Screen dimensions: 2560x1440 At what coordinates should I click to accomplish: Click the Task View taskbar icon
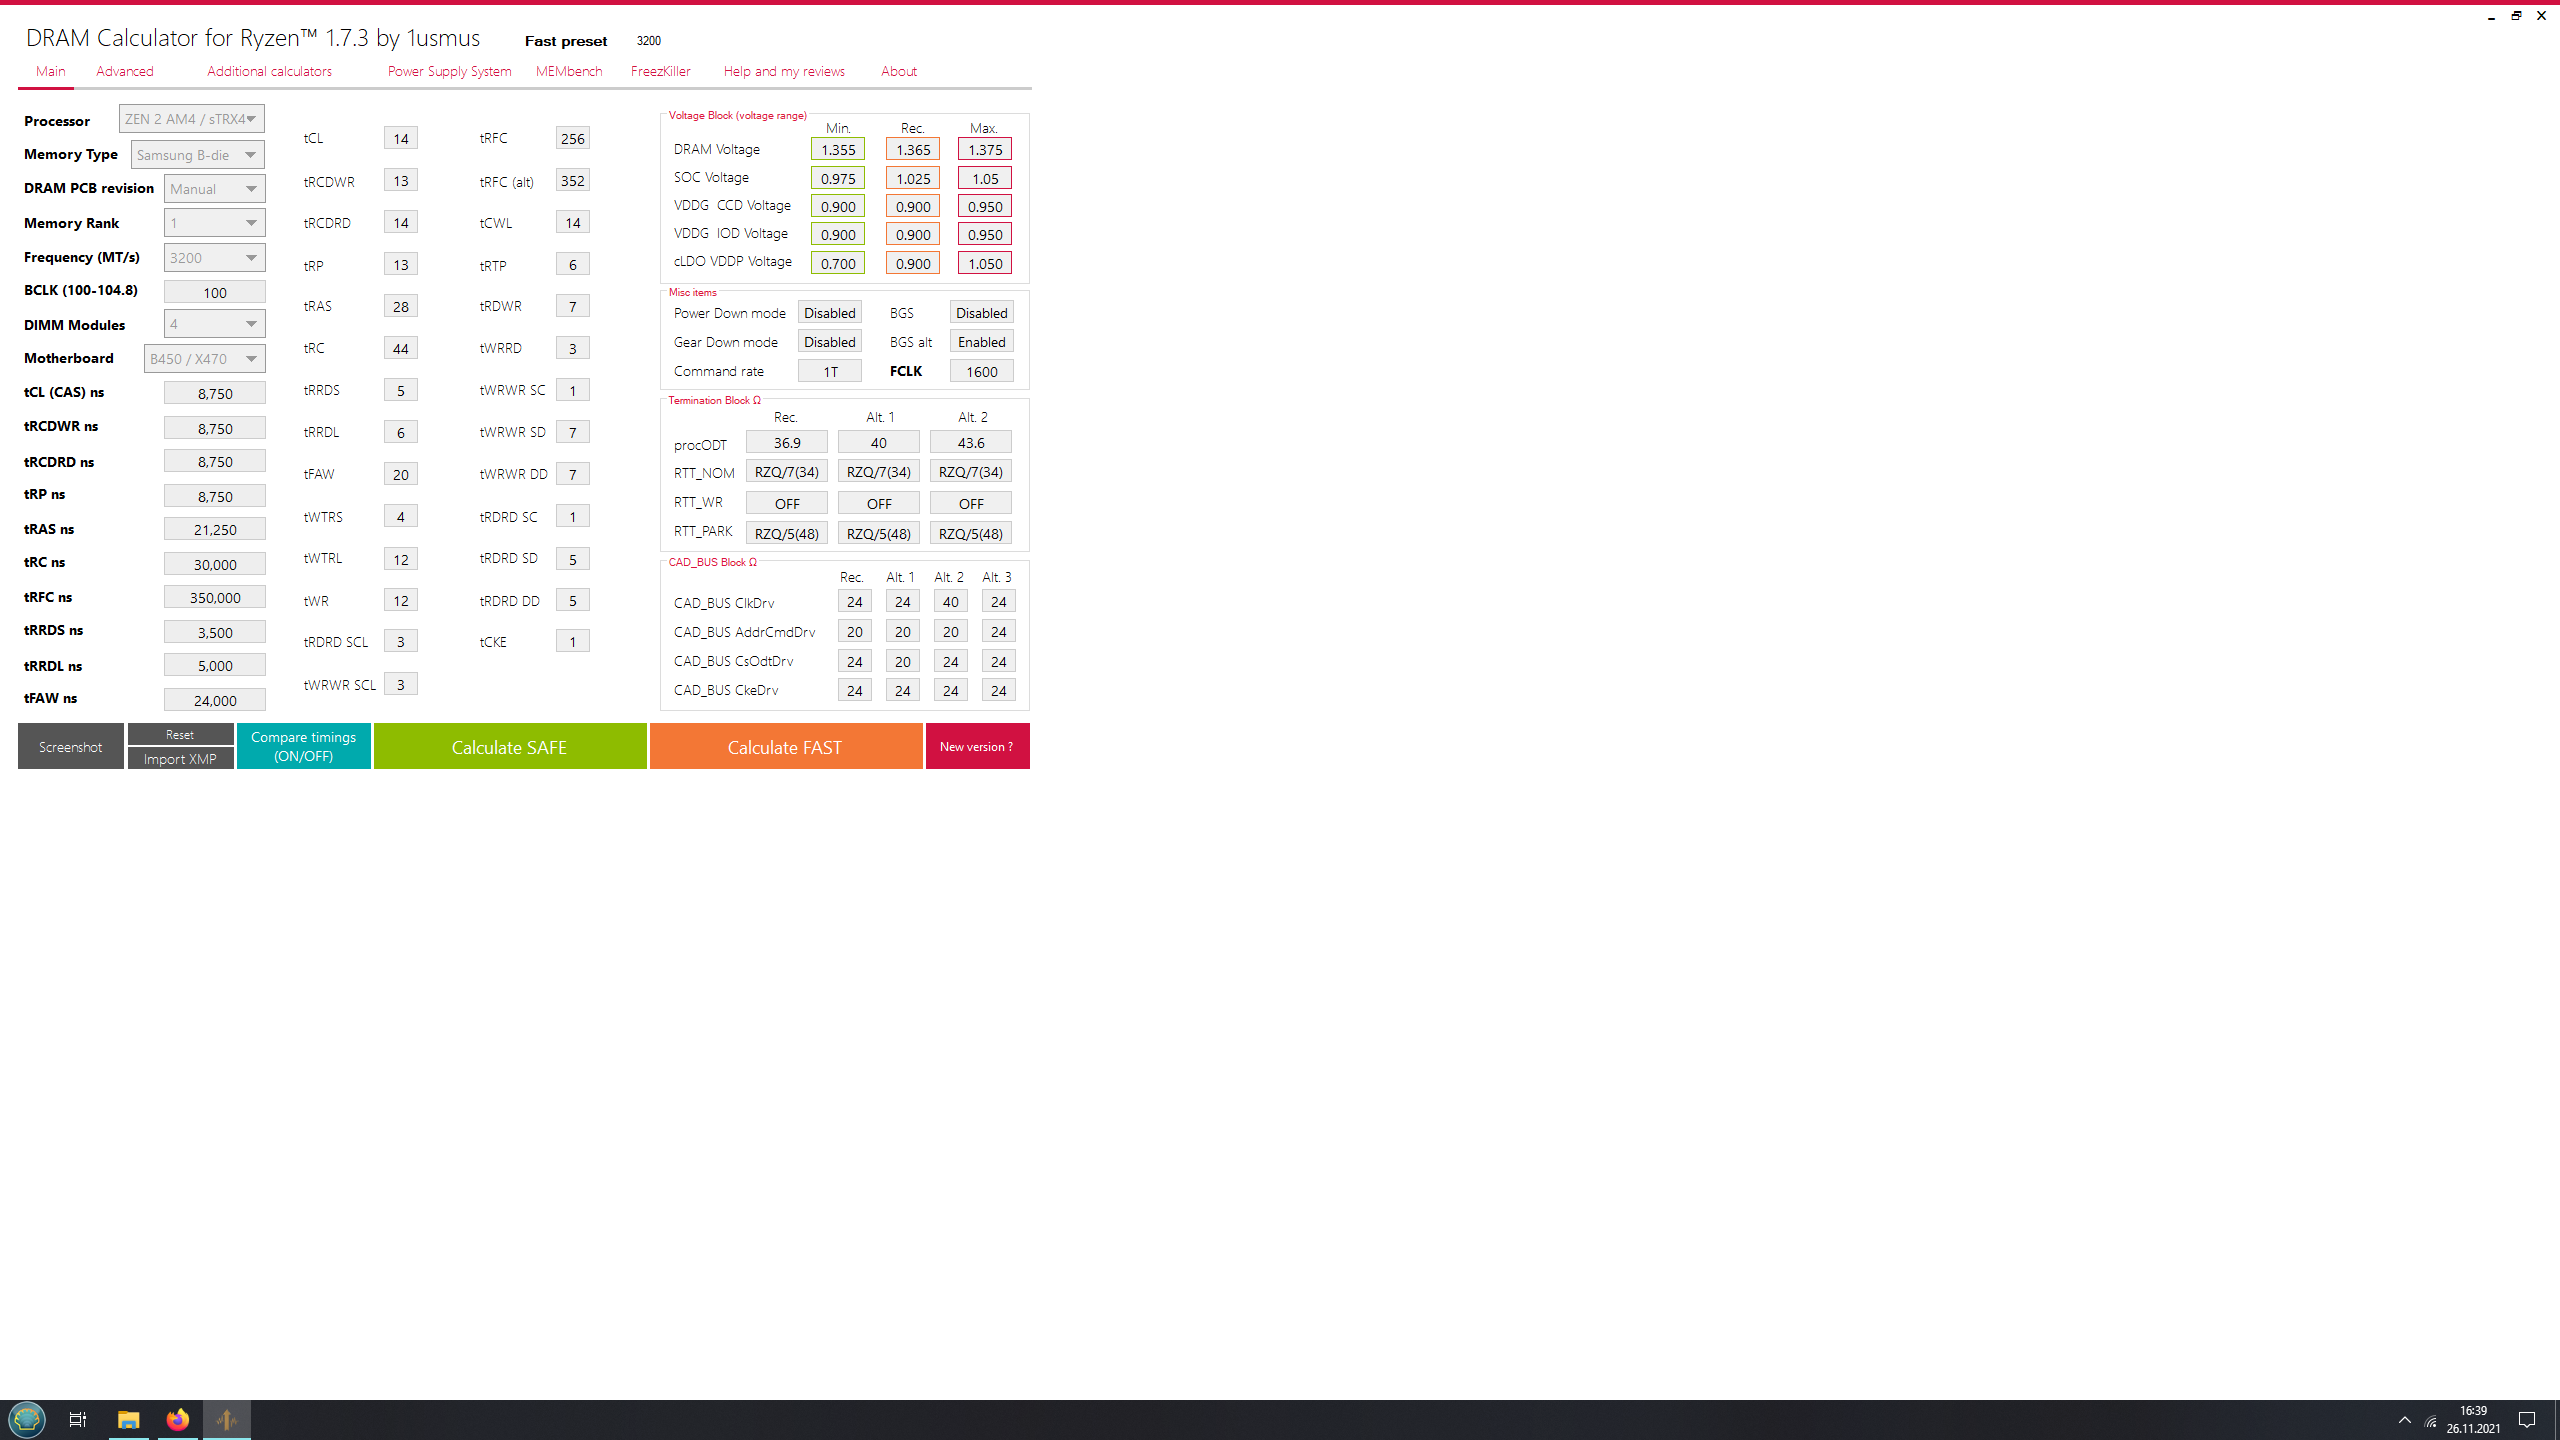pos(77,1419)
